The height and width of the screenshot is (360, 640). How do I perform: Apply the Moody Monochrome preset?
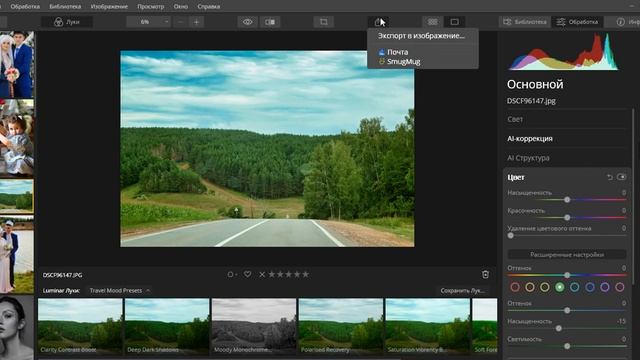pos(254,326)
